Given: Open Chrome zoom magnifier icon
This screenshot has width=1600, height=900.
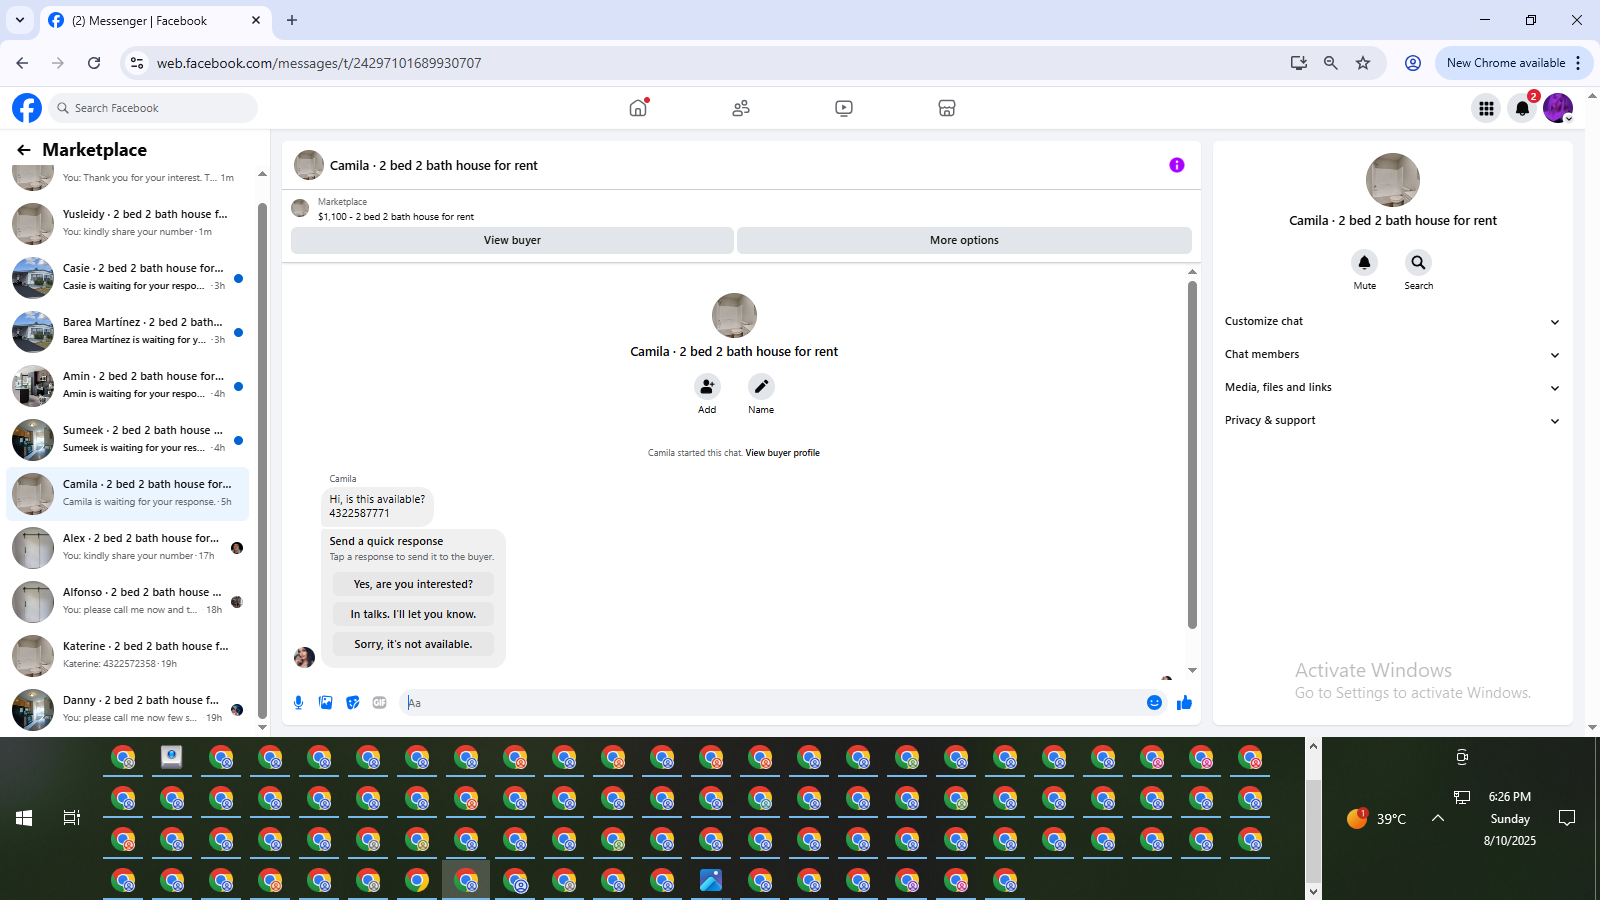Looking at the screenshot, I should 1331,63.
